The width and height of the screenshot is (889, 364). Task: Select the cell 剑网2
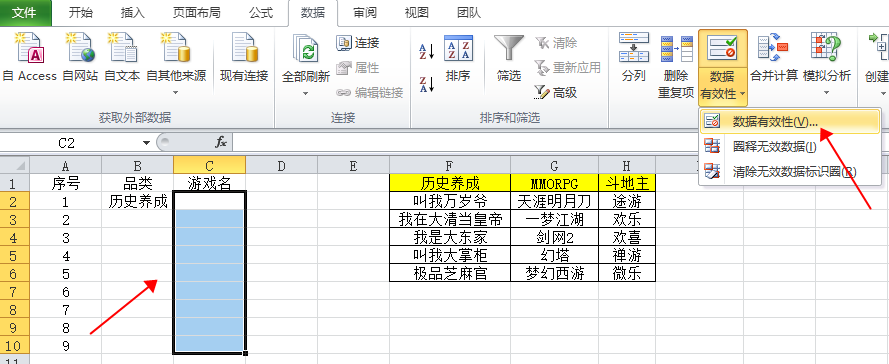pyautogui.click(x=554, y=237)
